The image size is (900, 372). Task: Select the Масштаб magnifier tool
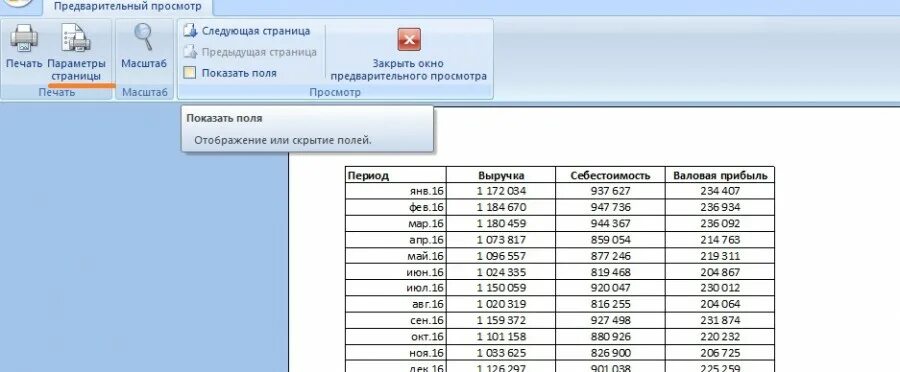pyautogui.click(x=143, y=46)
